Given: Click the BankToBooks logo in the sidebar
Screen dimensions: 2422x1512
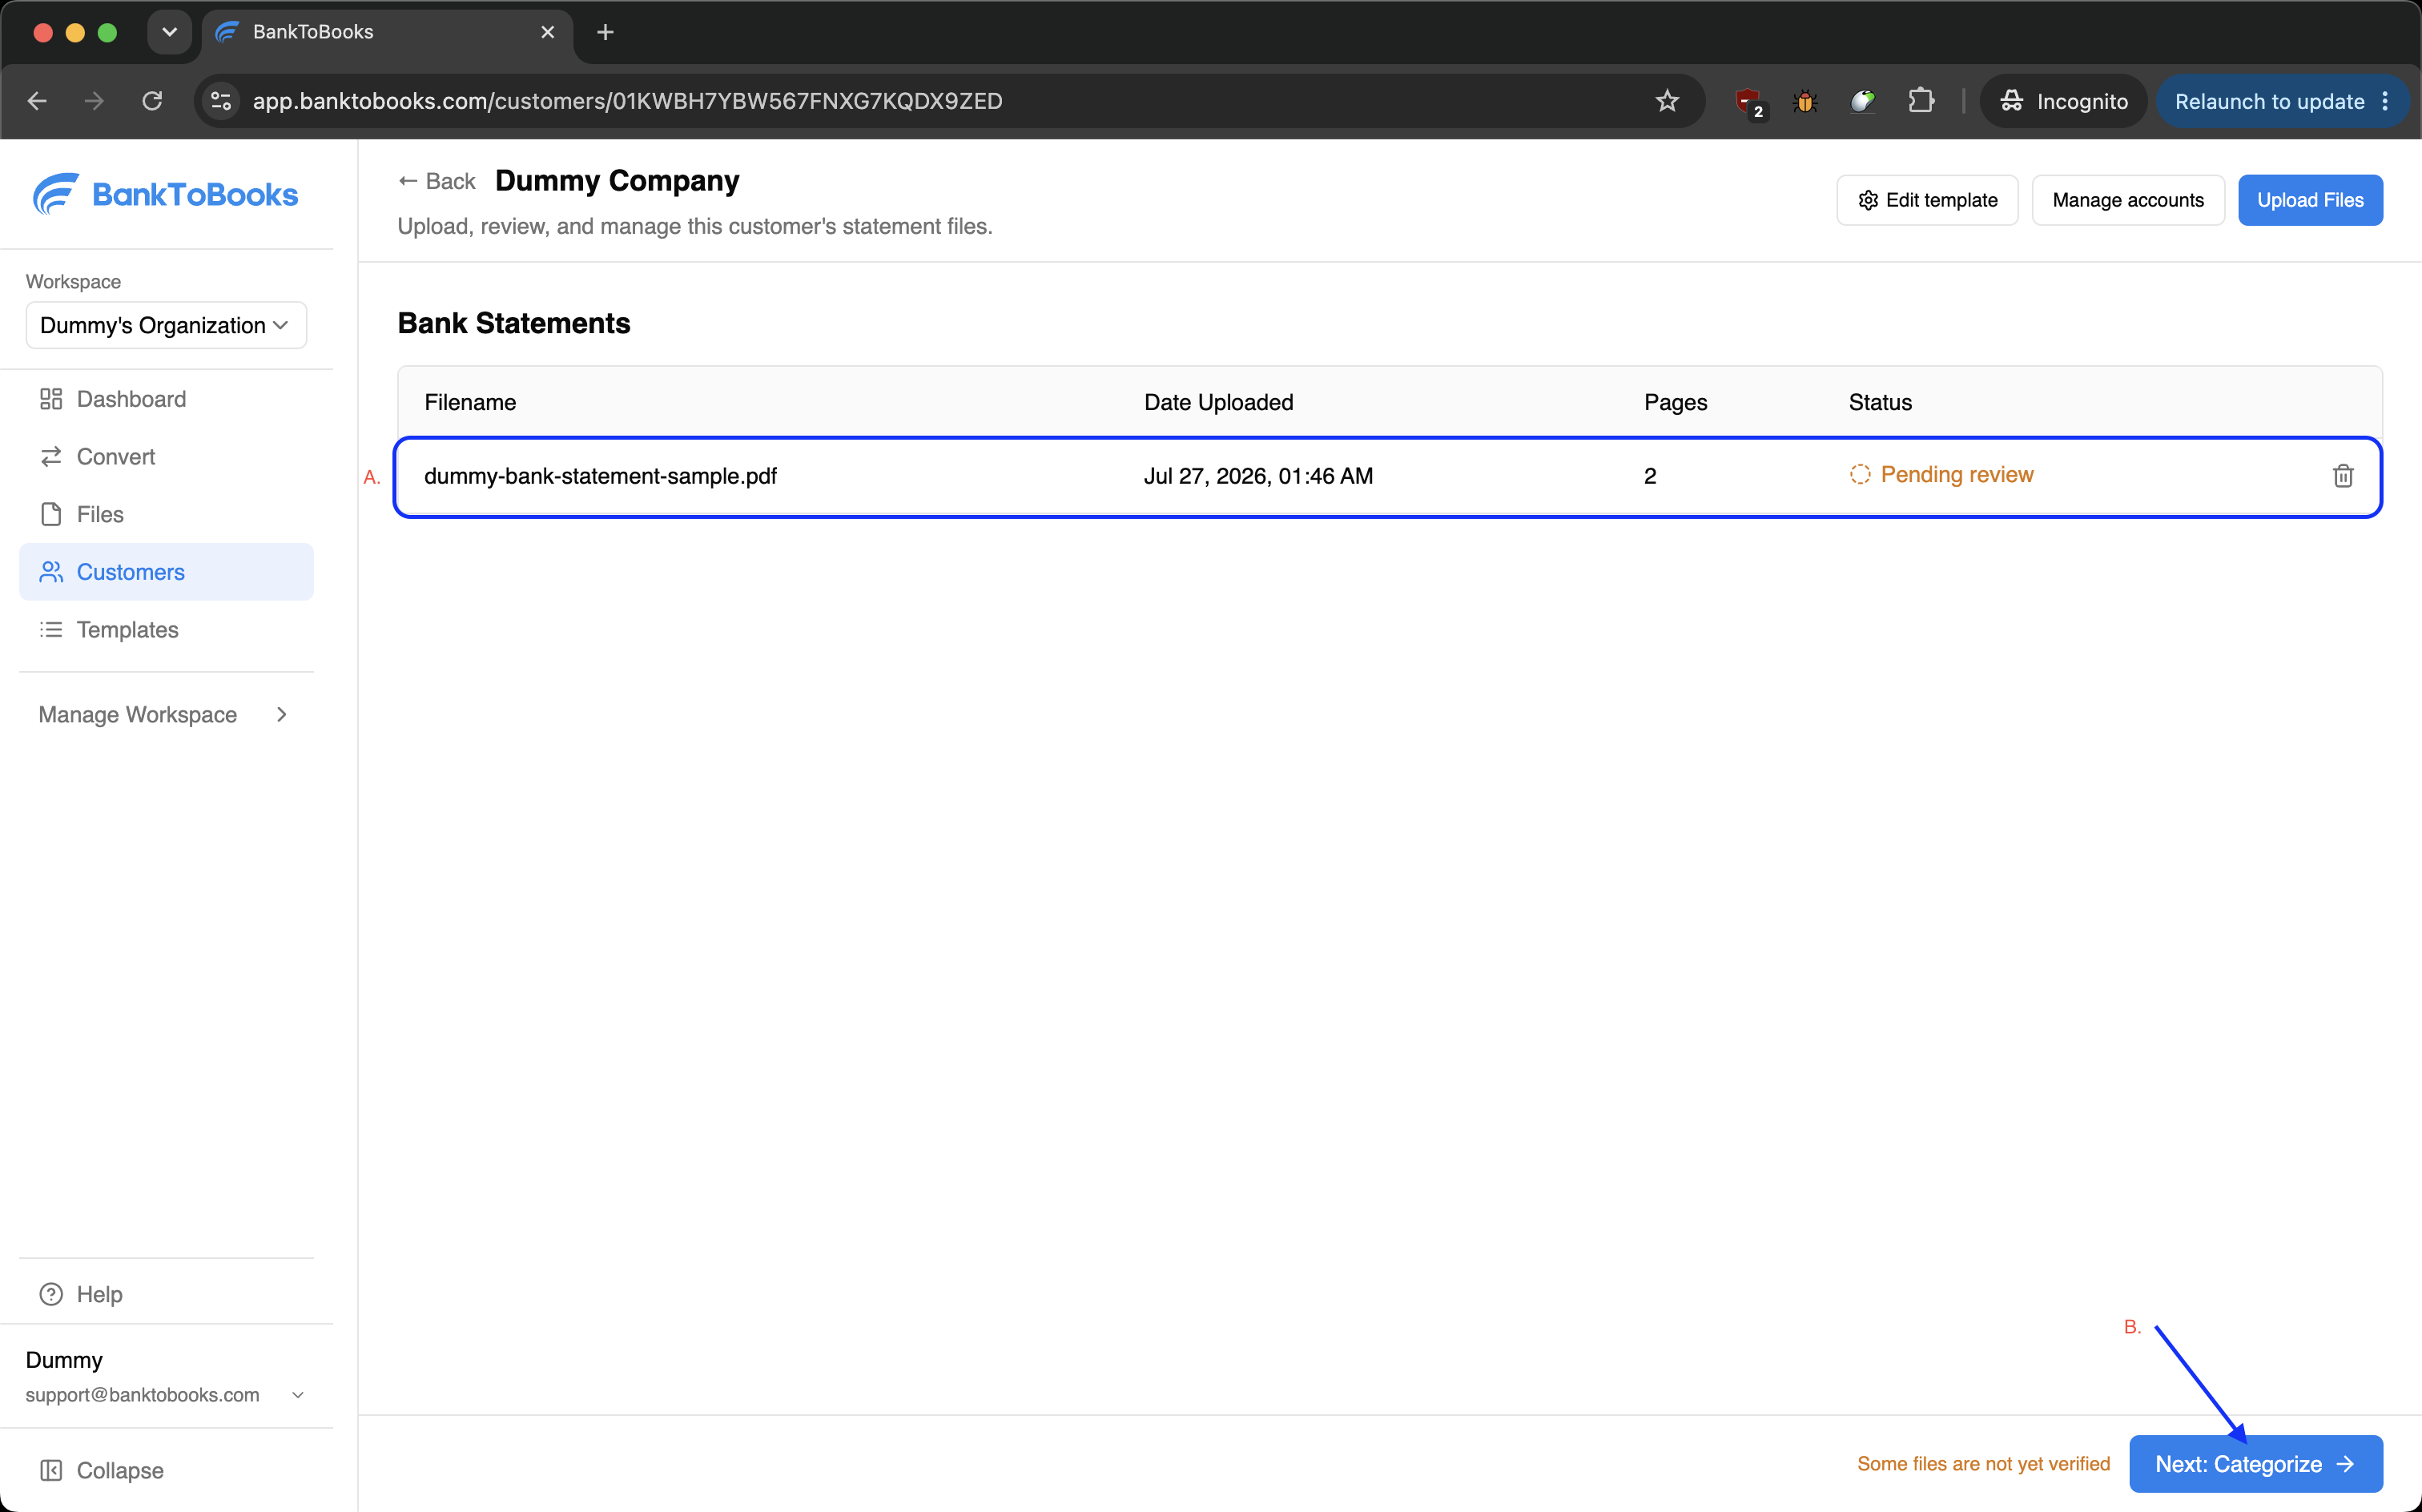Looking at the screenshot, I should 165,194.
